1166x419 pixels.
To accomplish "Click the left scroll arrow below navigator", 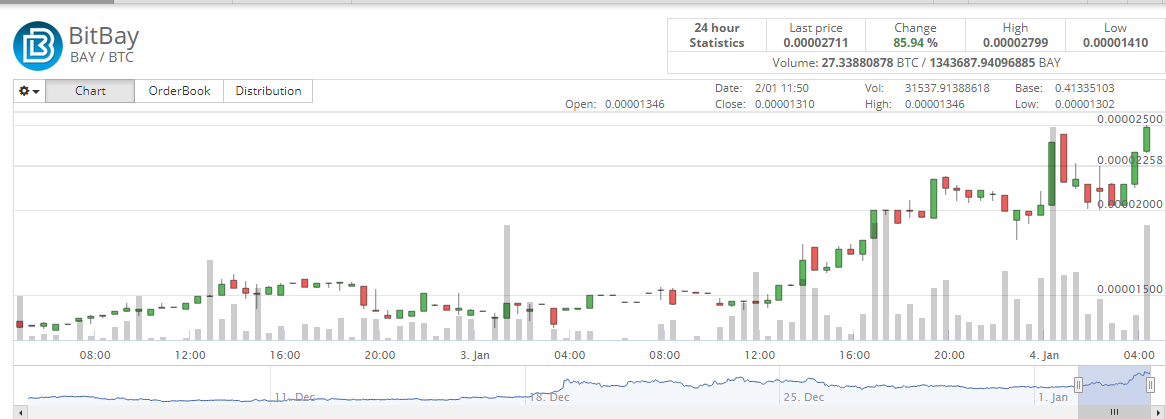I will click(x=19, y=412).
